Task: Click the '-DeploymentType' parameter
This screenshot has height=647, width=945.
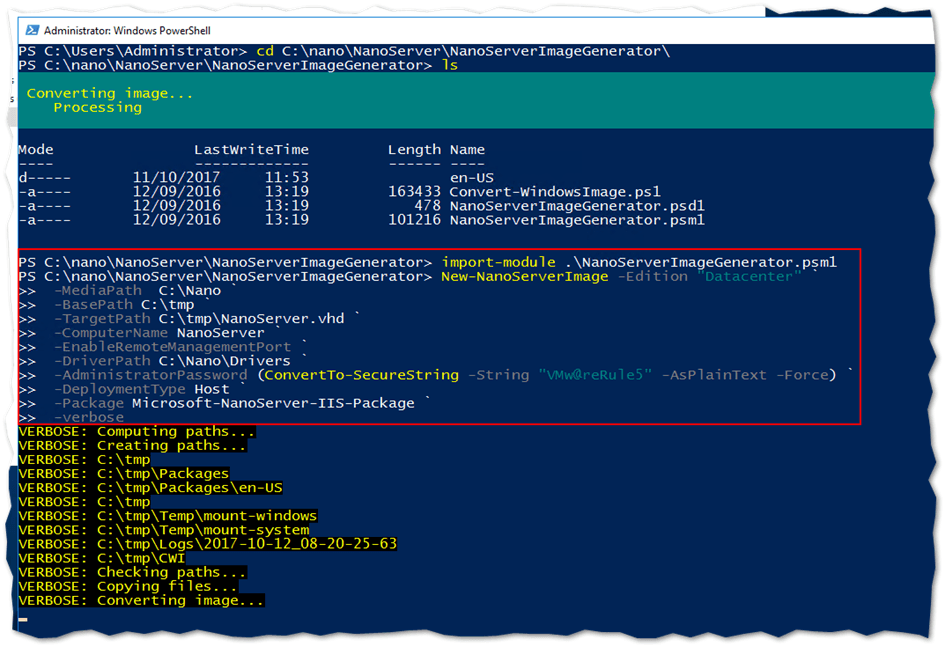Action: coord(119,390)
